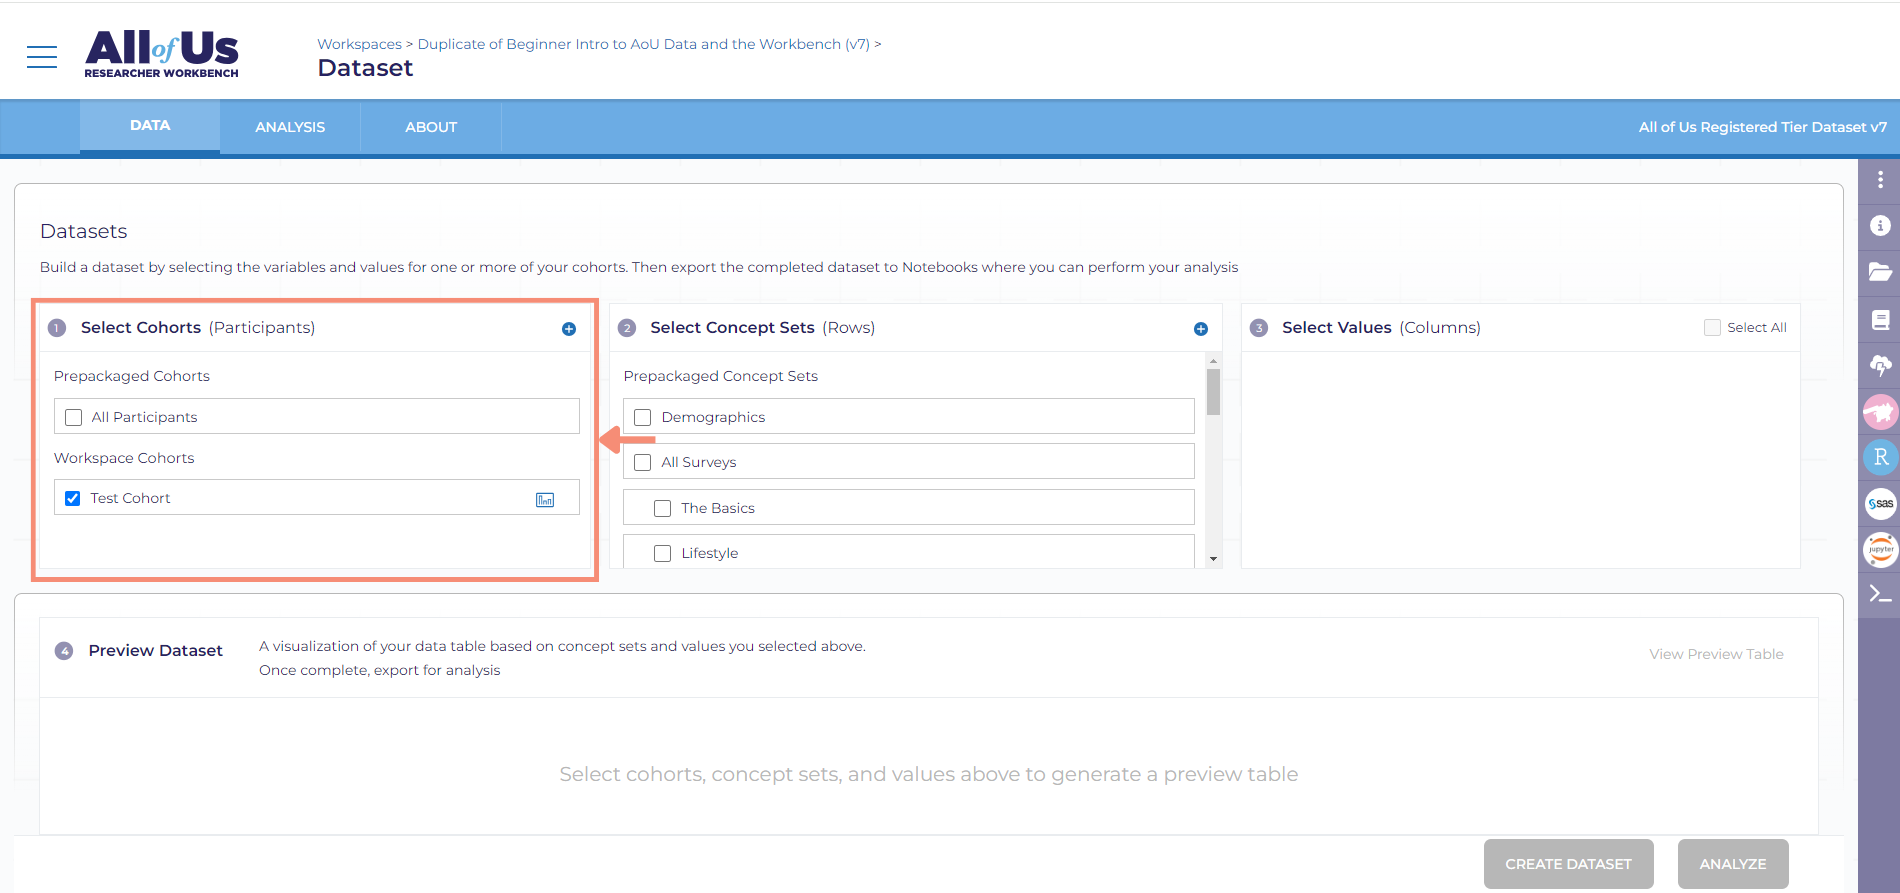
Task: Check The Basics survey checkbox
Action: [662, 508]
